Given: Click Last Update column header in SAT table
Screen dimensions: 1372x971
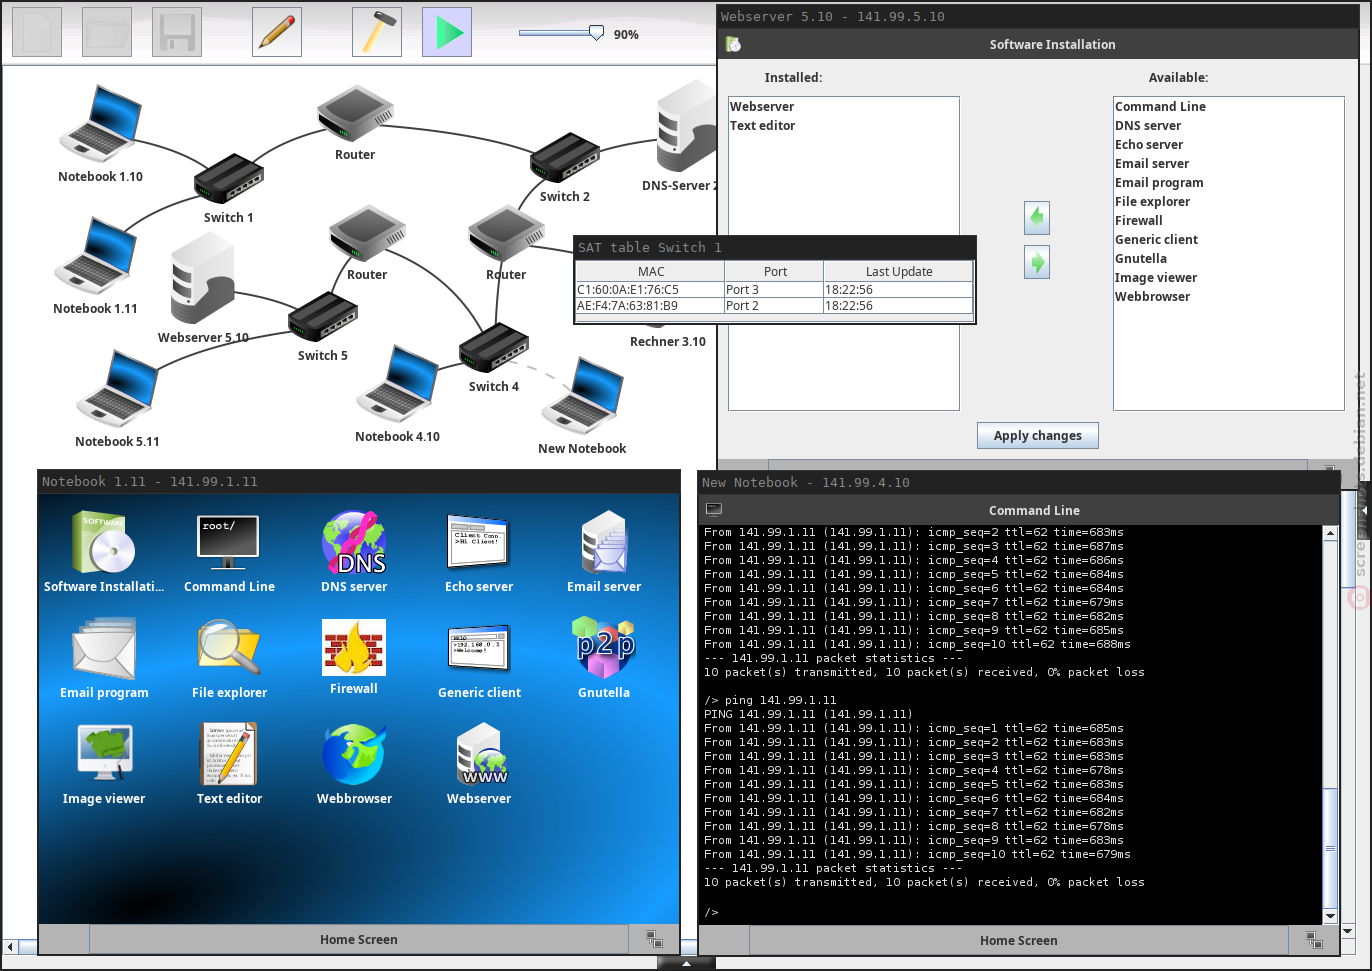Looking at the screenshot, I should 899,271.
